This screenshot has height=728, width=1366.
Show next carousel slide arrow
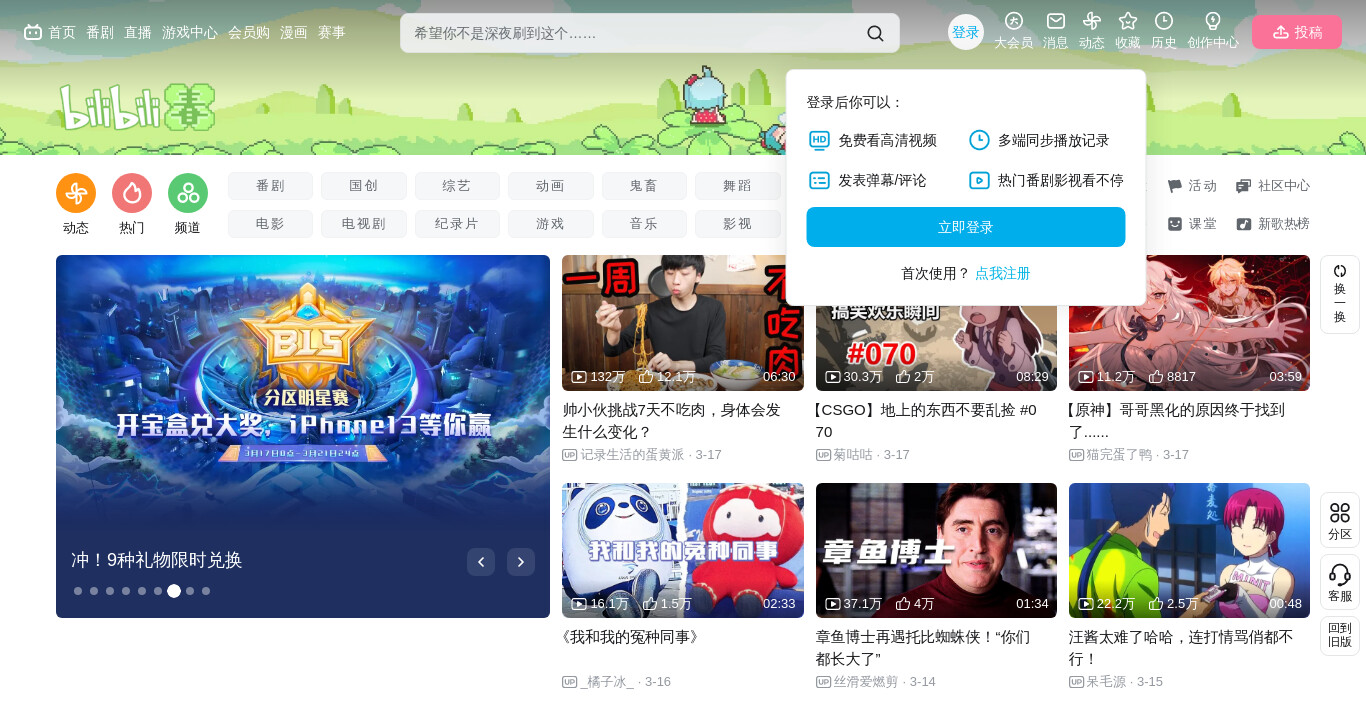(x=521, y=562)
